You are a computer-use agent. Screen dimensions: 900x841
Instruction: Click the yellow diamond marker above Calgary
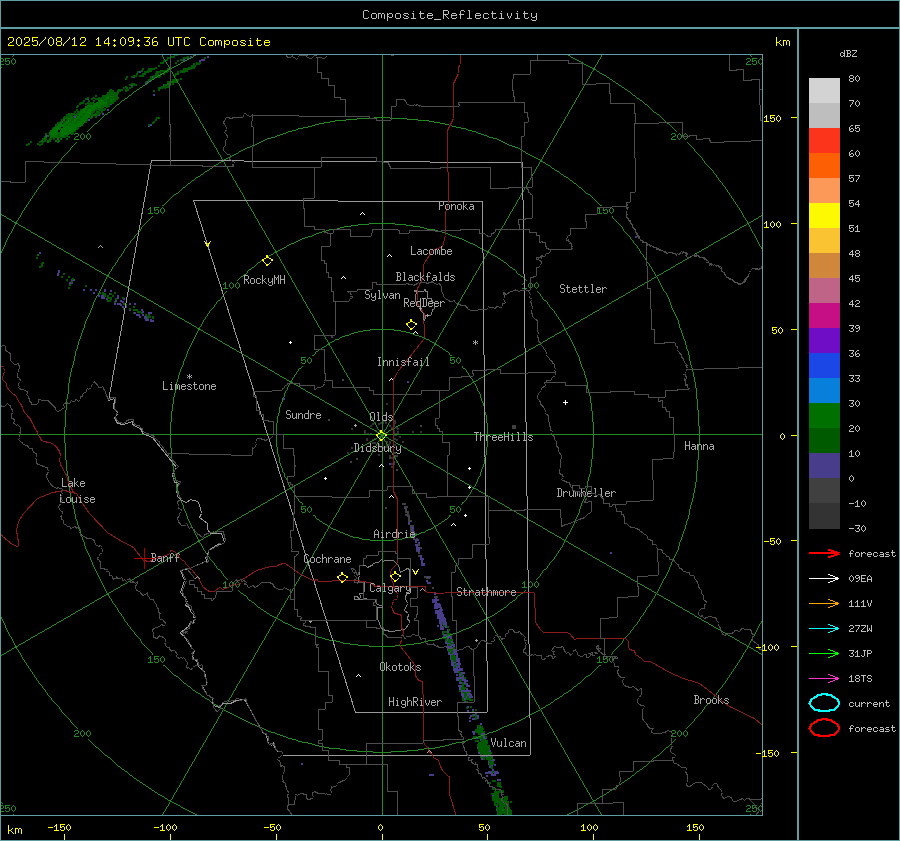coord(395,576)
